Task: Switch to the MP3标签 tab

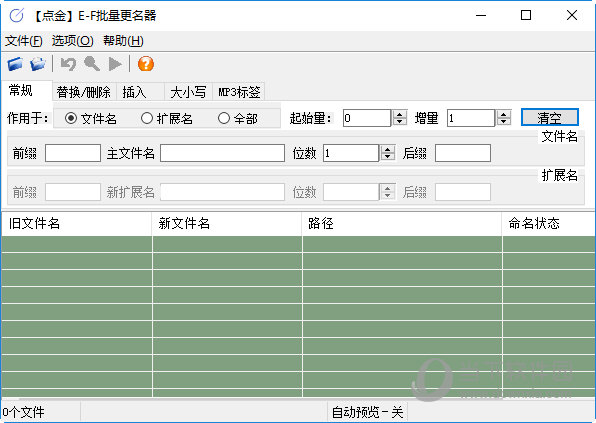Action: coord(239,92)
